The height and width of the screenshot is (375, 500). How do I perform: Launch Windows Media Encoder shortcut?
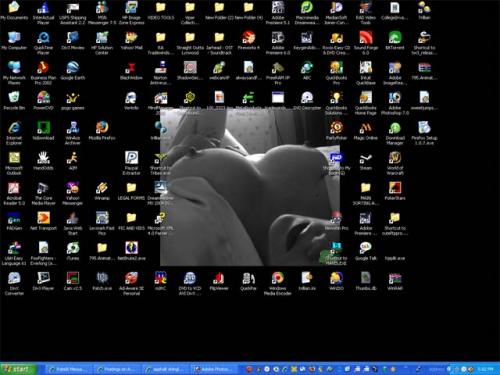pyautogui.click(x=278, y=283)
